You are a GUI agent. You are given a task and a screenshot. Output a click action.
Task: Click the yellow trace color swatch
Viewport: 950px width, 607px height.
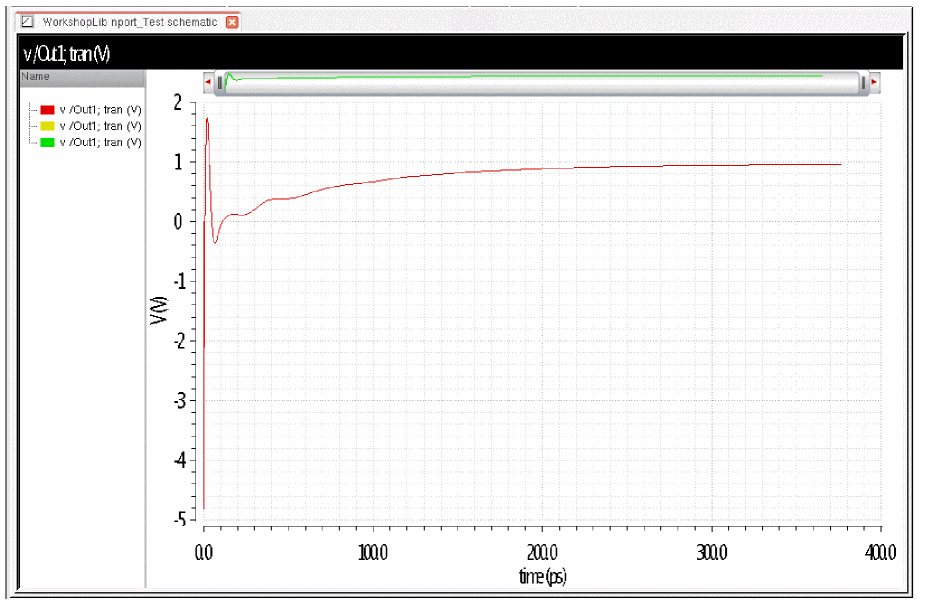coord(47,126)
